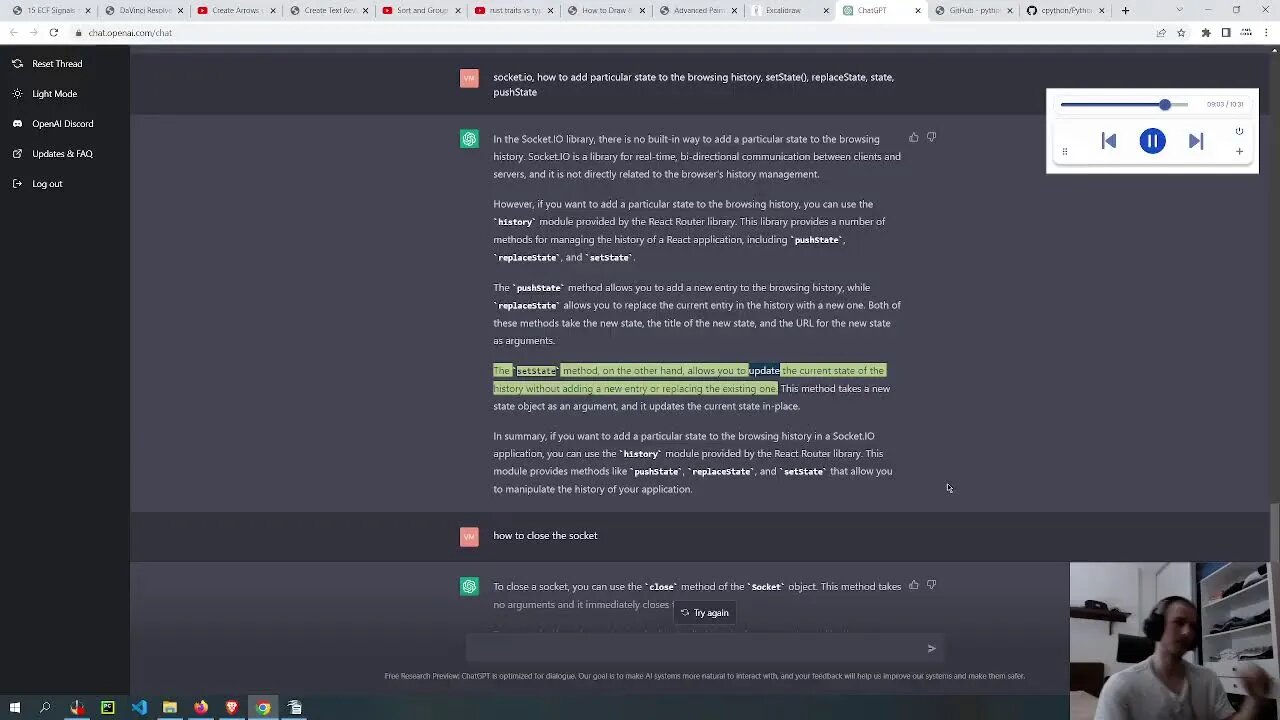
Task: Skip to previous track in floating player
Action: pyautogui.click(x=1108, y=141)
